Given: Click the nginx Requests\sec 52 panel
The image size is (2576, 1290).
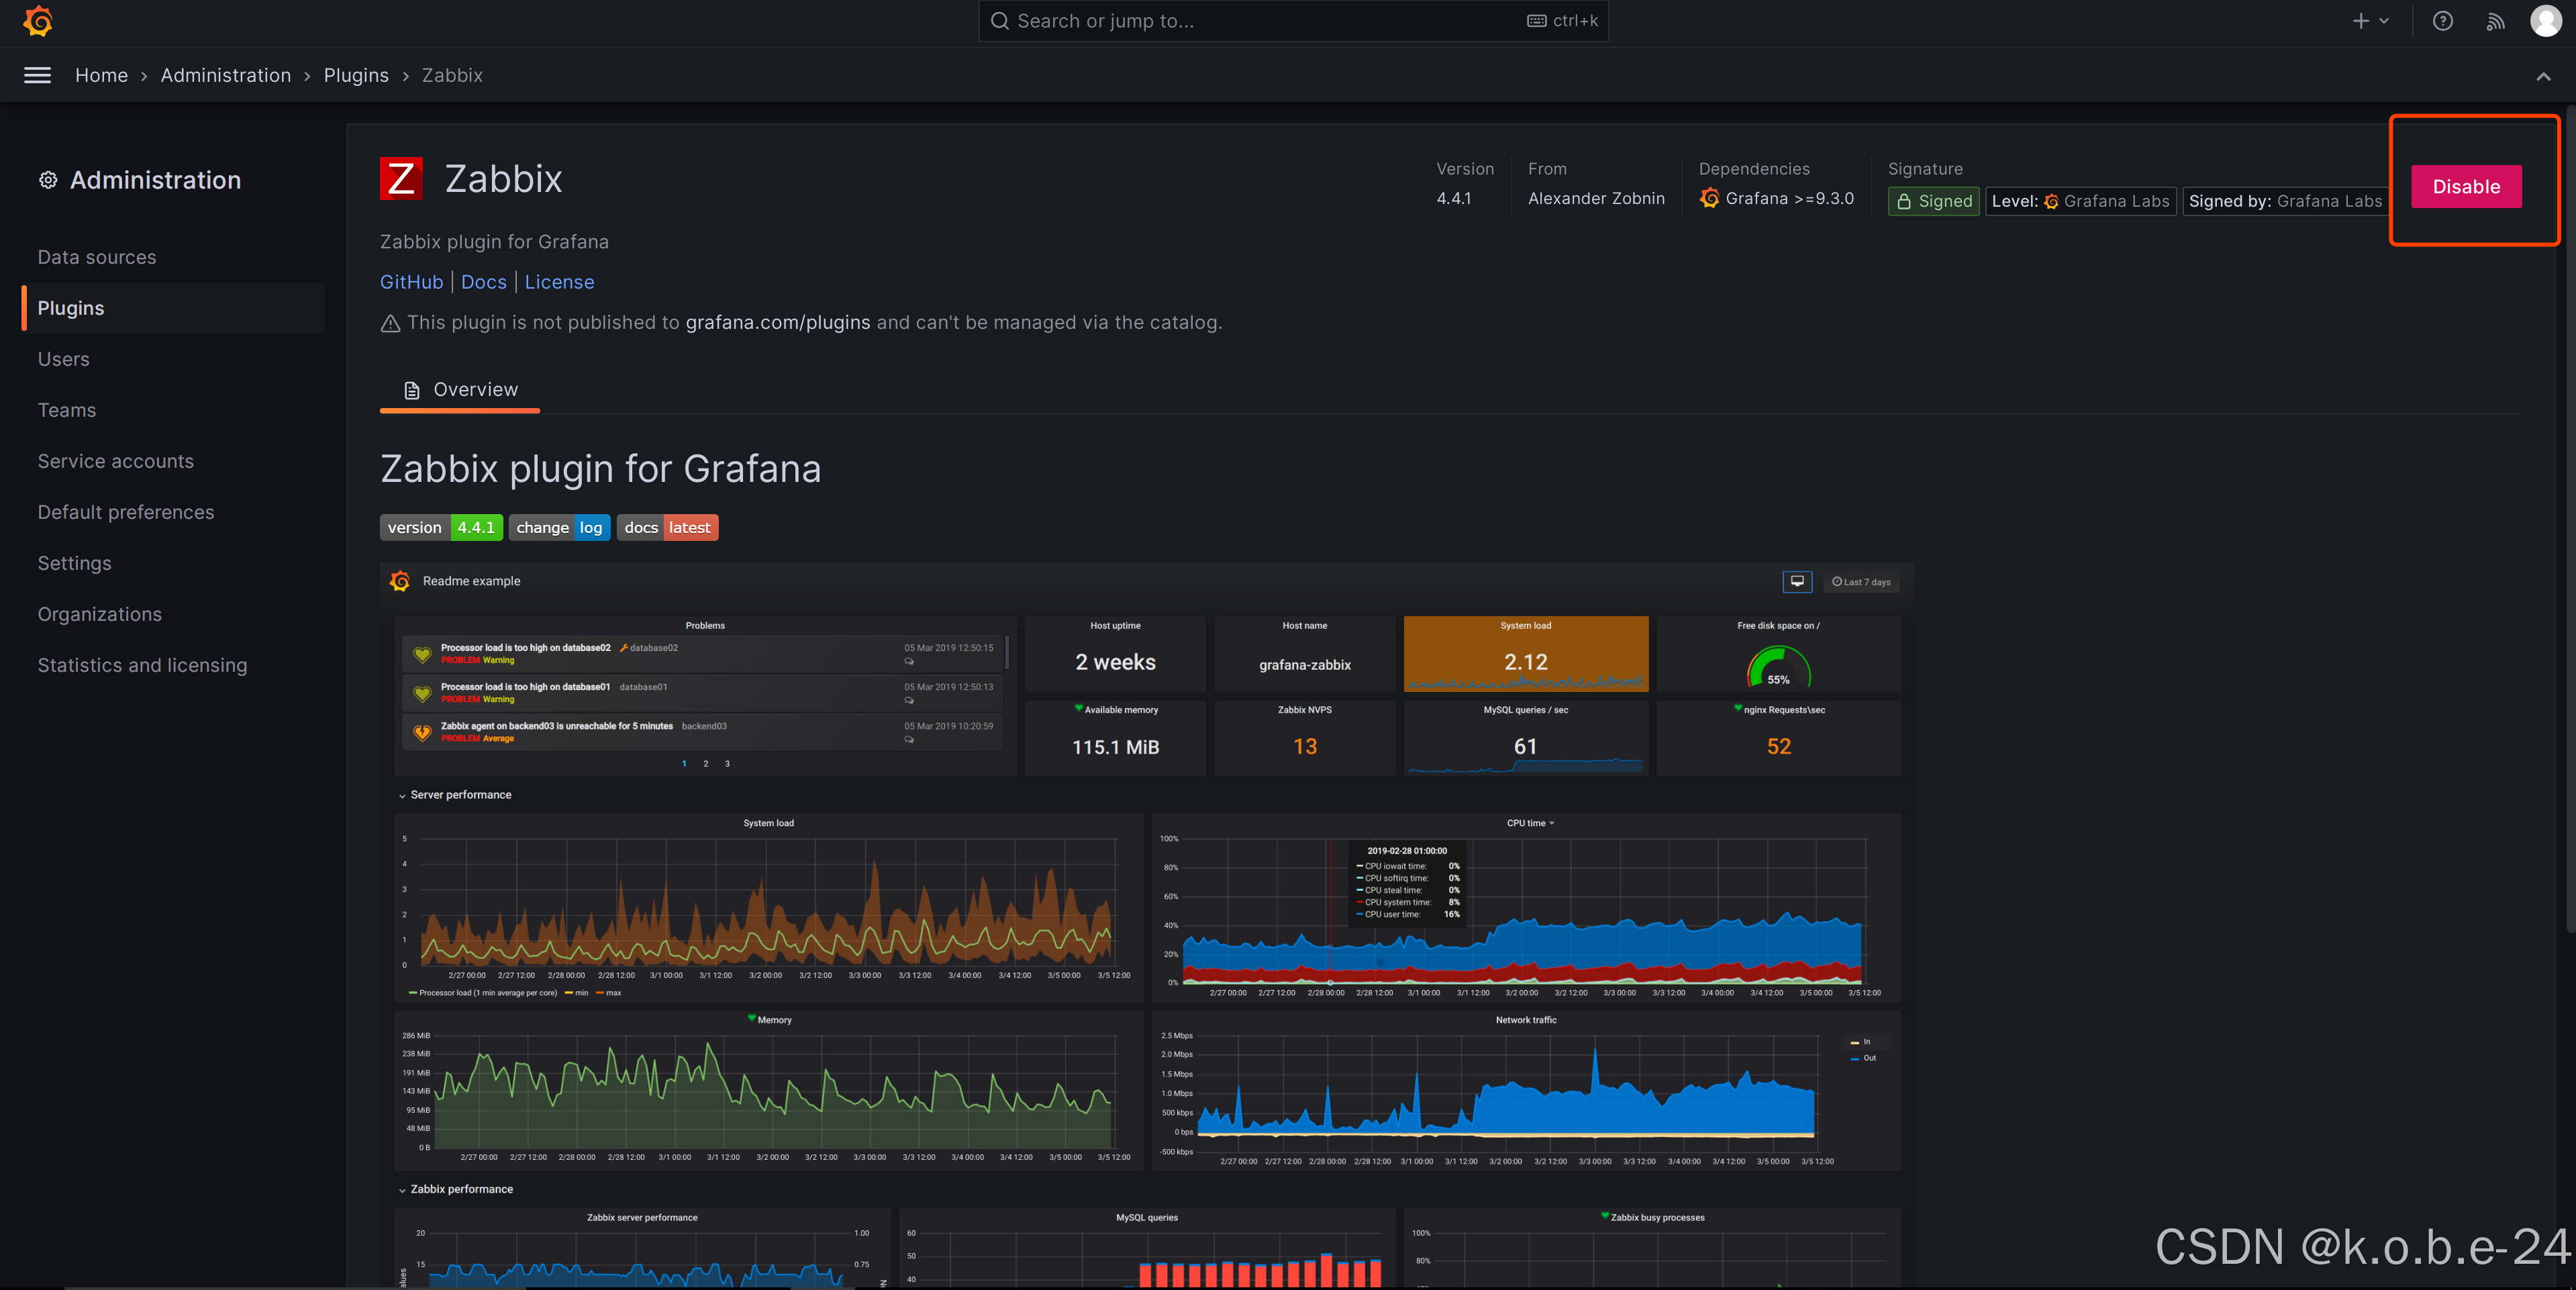Looking at the screenshot, I should pos(1778,738).
